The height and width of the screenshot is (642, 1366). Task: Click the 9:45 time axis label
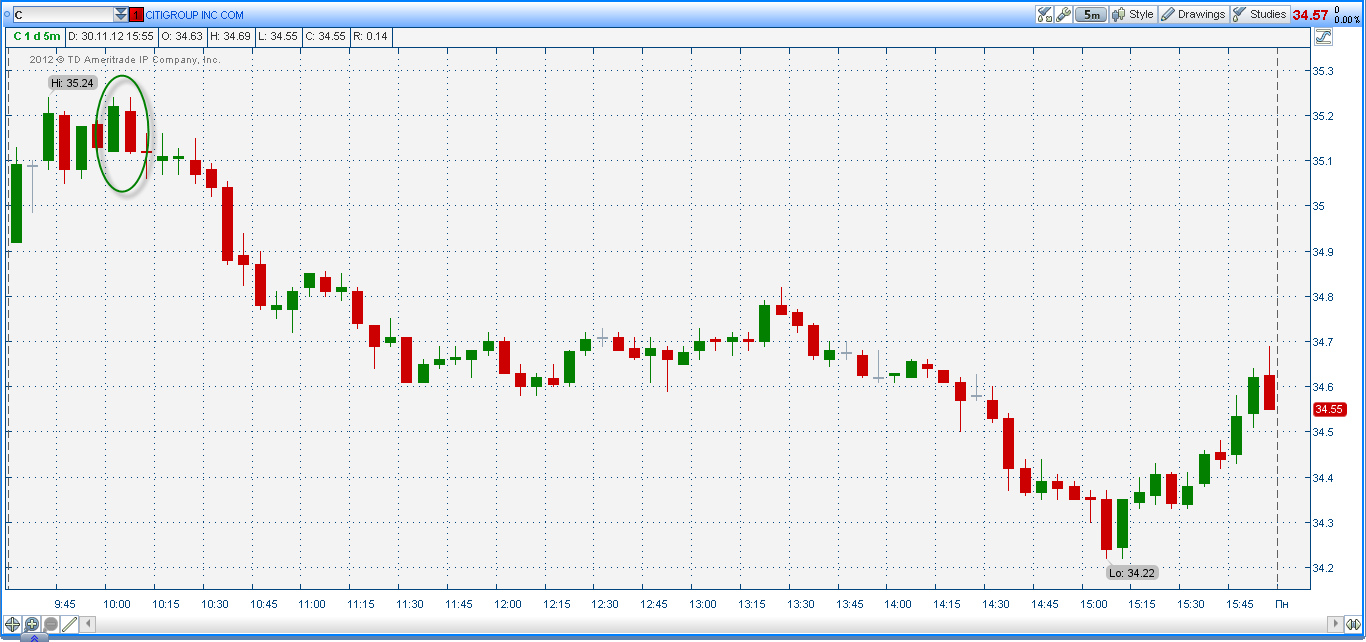(65, 604)
